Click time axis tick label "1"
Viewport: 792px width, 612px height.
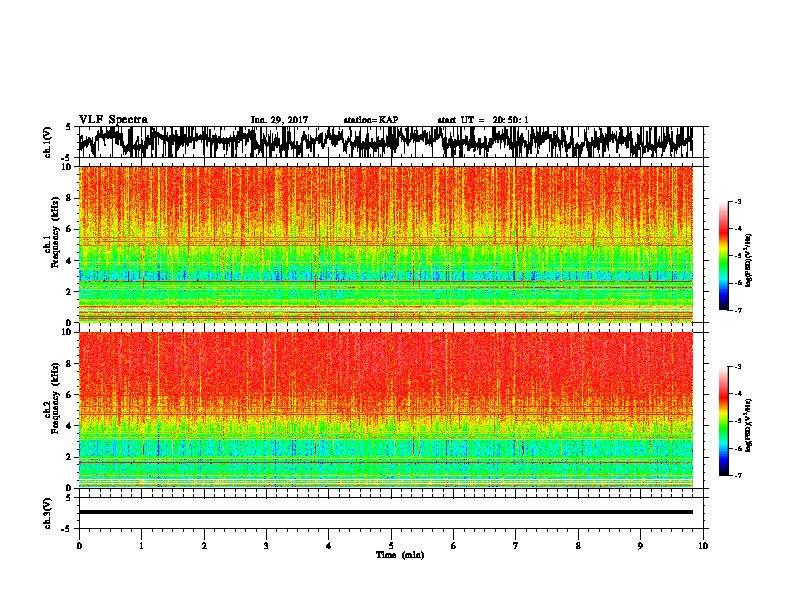(x=141, y=546)
